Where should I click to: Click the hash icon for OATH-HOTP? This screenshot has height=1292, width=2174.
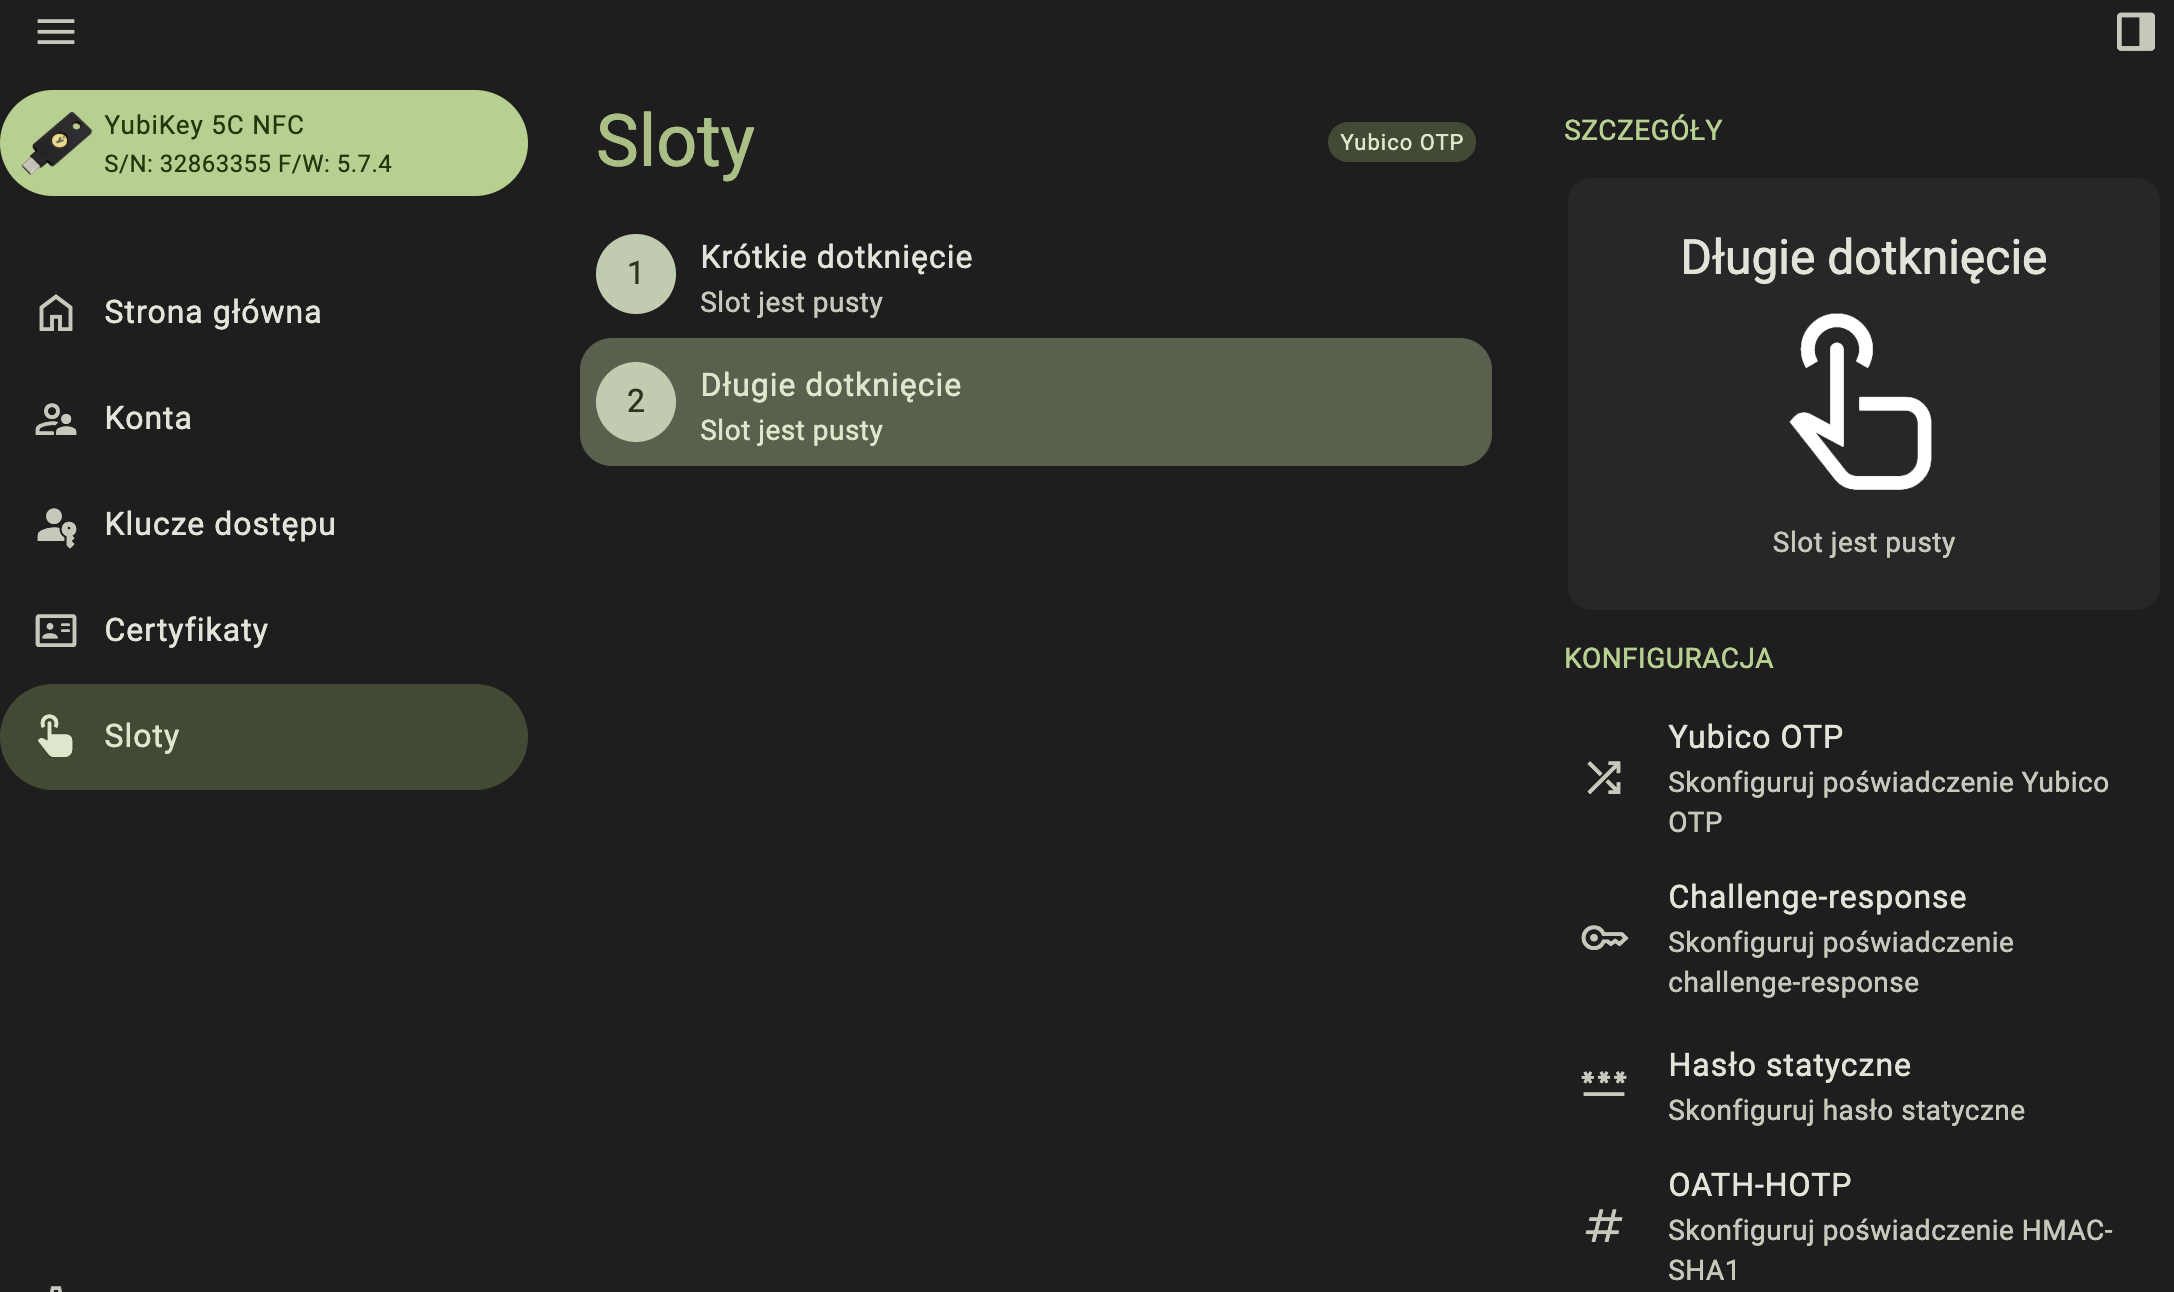coord(1604,1226)
